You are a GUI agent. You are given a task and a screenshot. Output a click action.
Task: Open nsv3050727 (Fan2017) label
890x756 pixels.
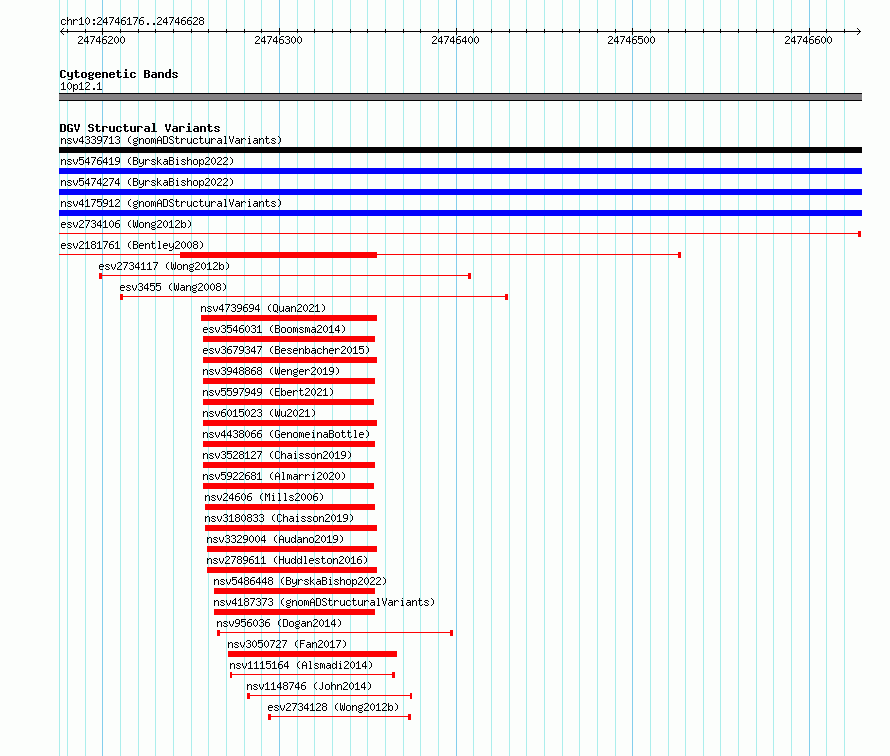[x=287, y=644]
